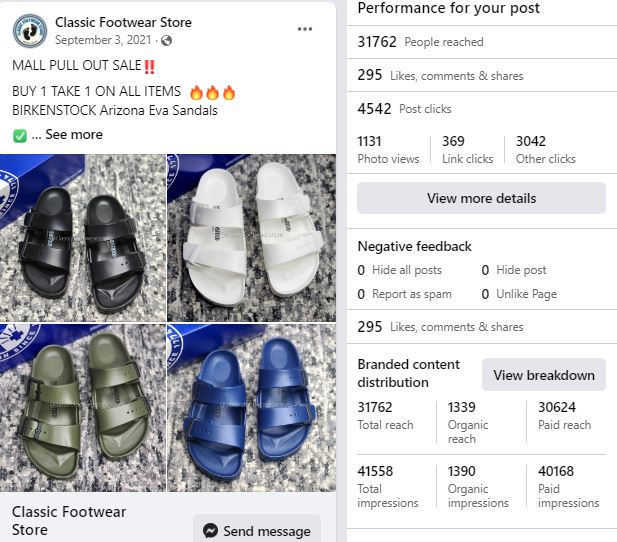Viewport: 617px width, 542px height.
Task: Open the blue sandals photo
Action: 252,407
